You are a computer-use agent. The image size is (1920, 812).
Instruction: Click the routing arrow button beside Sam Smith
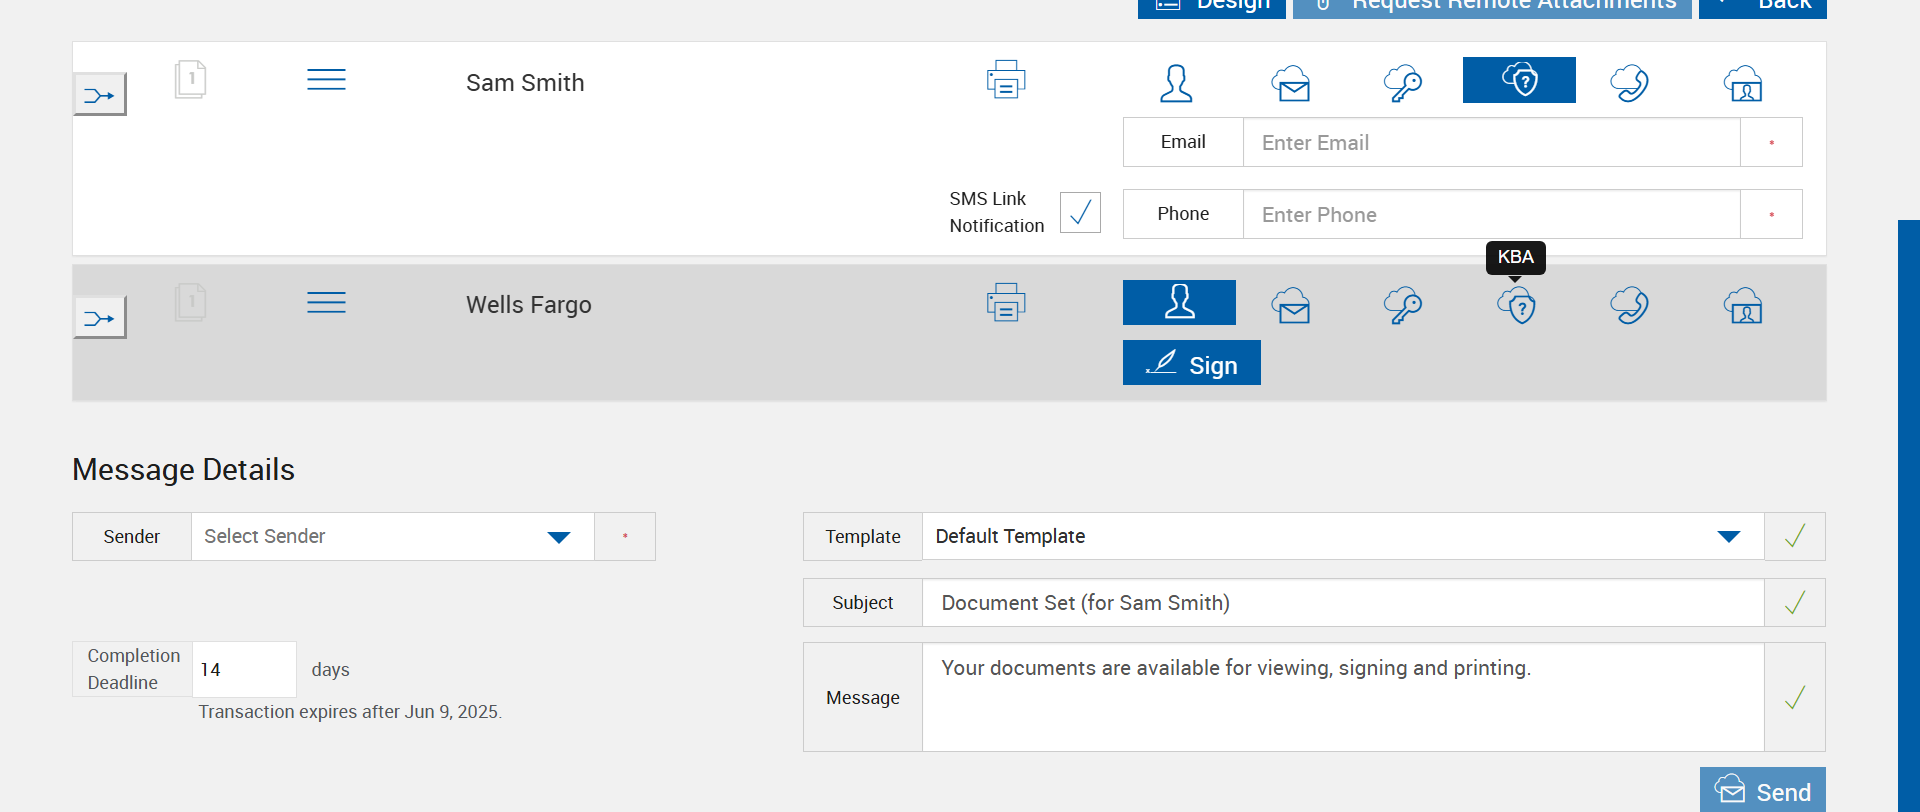pyautogui.click(x=100, y=95)
